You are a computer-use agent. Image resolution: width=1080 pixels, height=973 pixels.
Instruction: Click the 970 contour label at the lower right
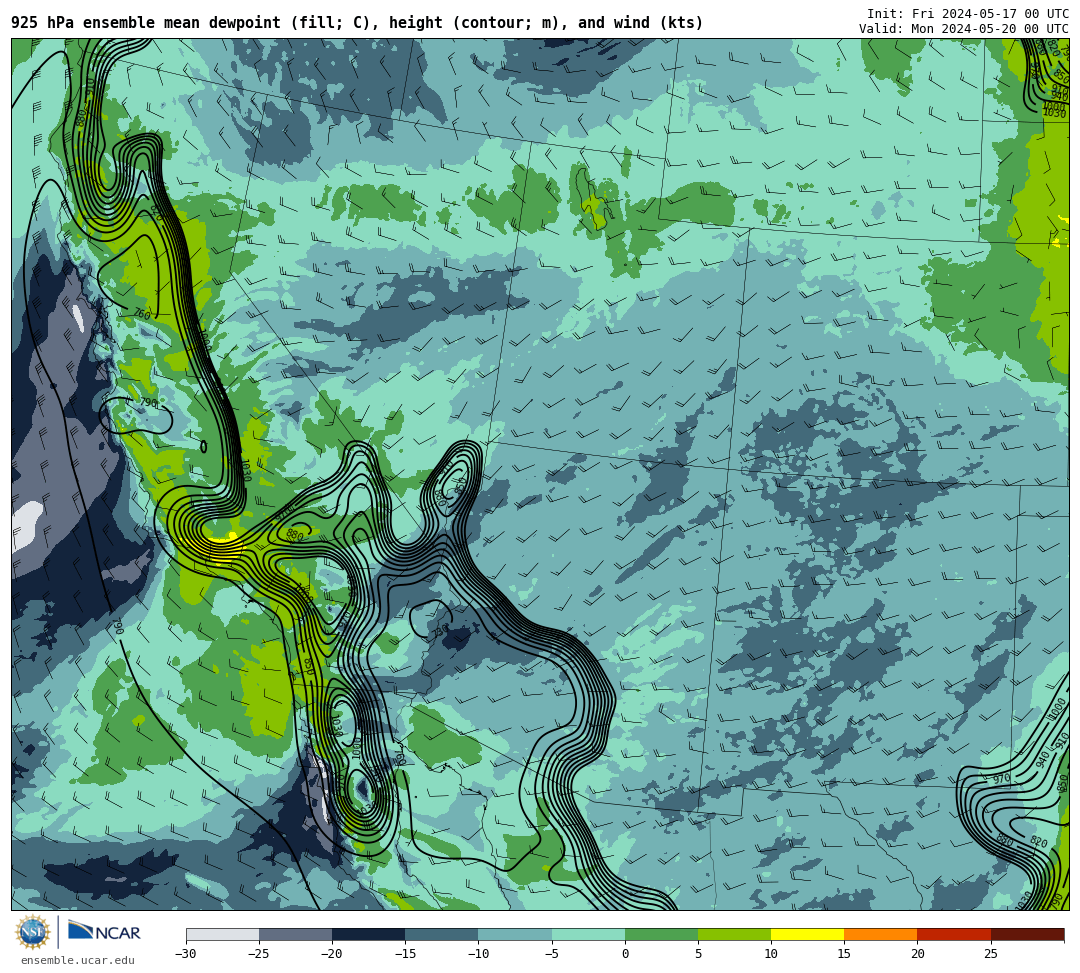[1001, 779]
